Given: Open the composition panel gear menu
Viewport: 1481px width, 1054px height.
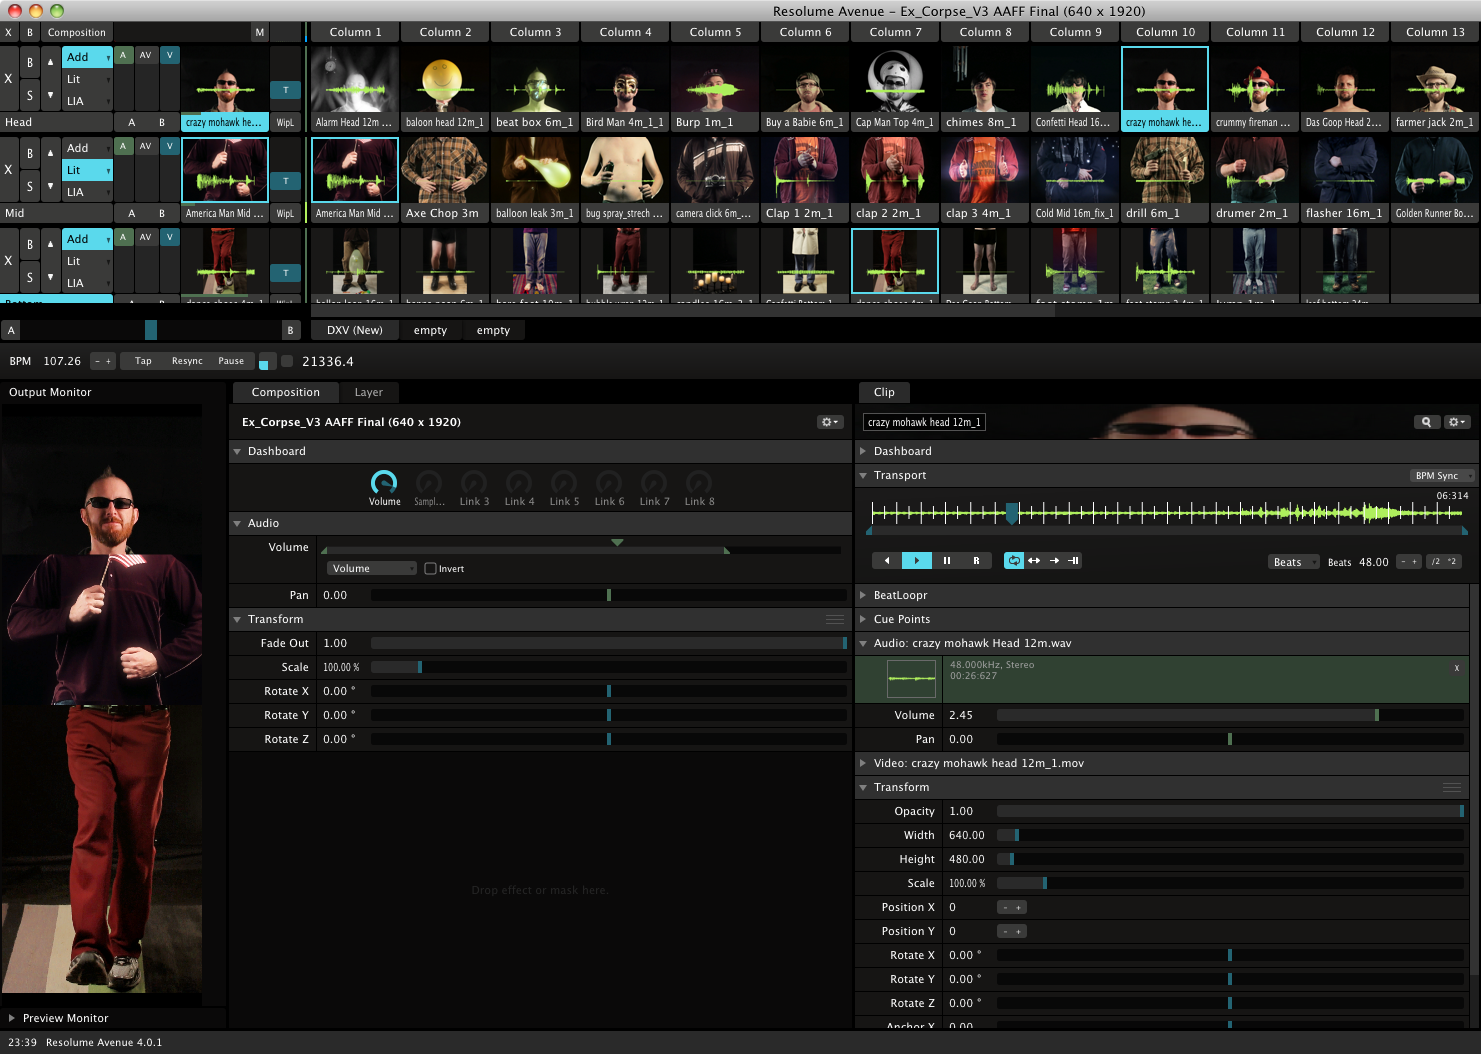Looking at the screenshot, I should 830,422.
